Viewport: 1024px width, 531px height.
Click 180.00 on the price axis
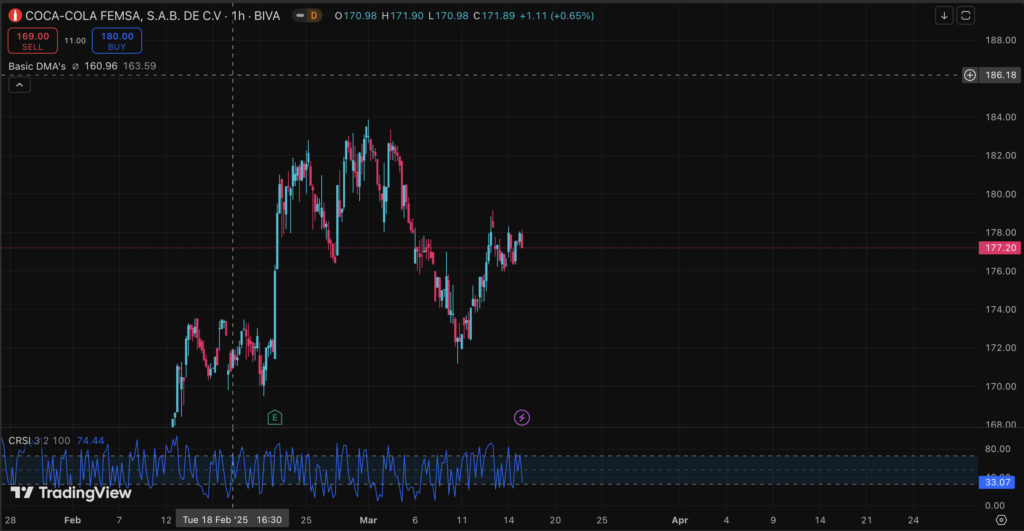pos(1000,194)
